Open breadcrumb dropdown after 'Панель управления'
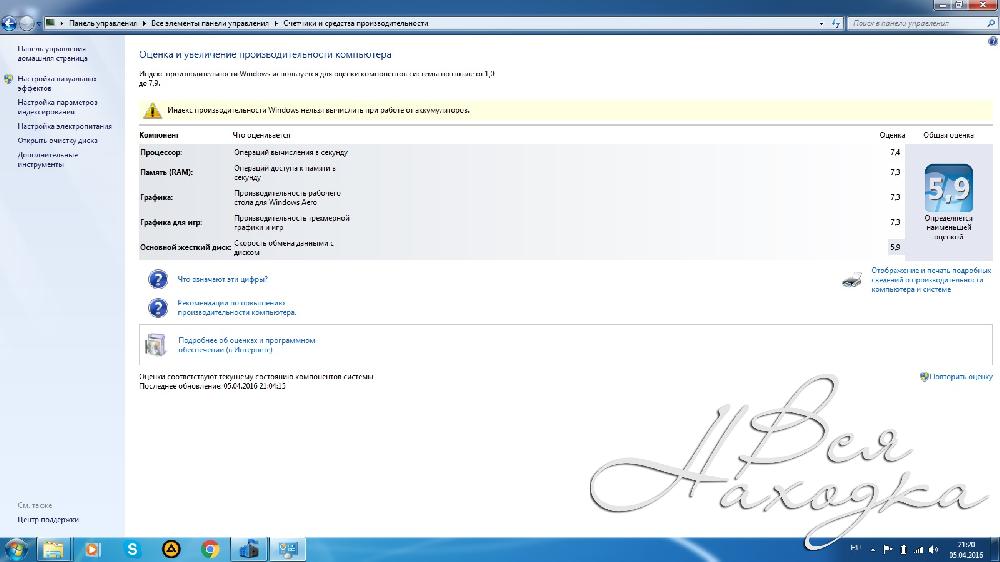Screen dimensions: 1000x562 [x=143, y=23]
